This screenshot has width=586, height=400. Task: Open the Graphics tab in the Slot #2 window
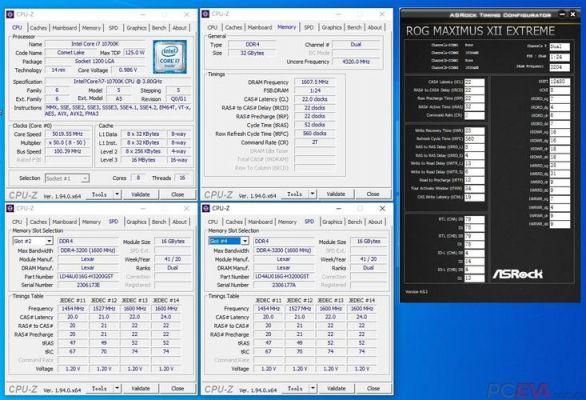coord(136,222)
